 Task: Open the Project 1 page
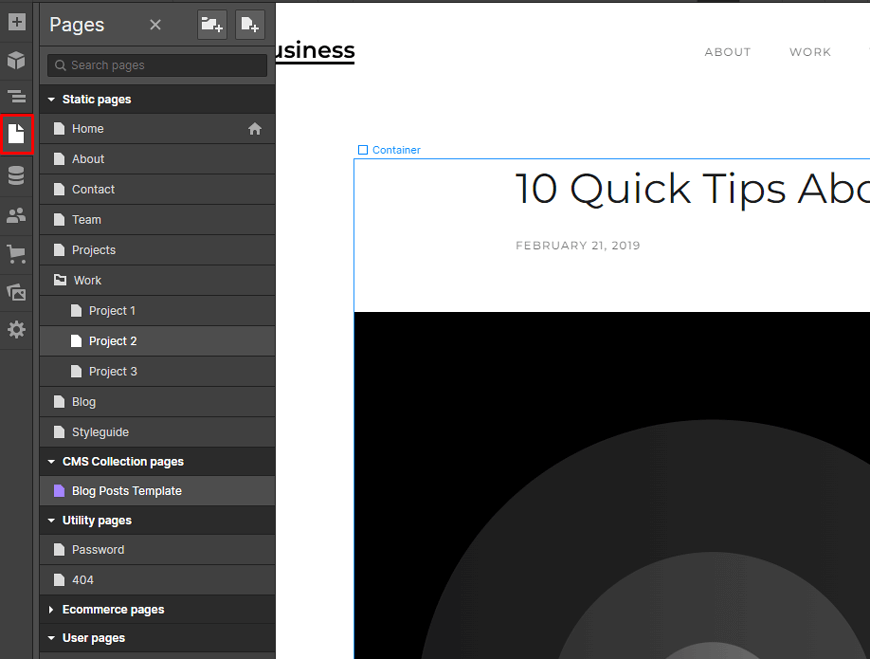click(158, 311)
